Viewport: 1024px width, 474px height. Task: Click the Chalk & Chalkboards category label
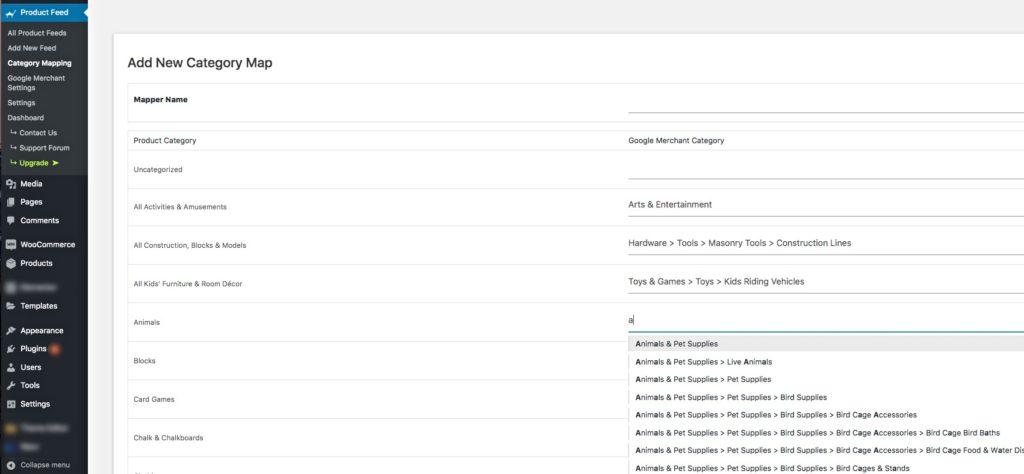click(x=168, y=438)
